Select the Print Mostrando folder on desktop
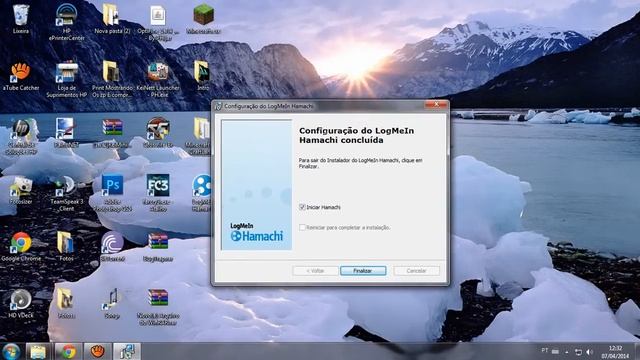Viewport: 640px width, 360px height. pos(111,79)
